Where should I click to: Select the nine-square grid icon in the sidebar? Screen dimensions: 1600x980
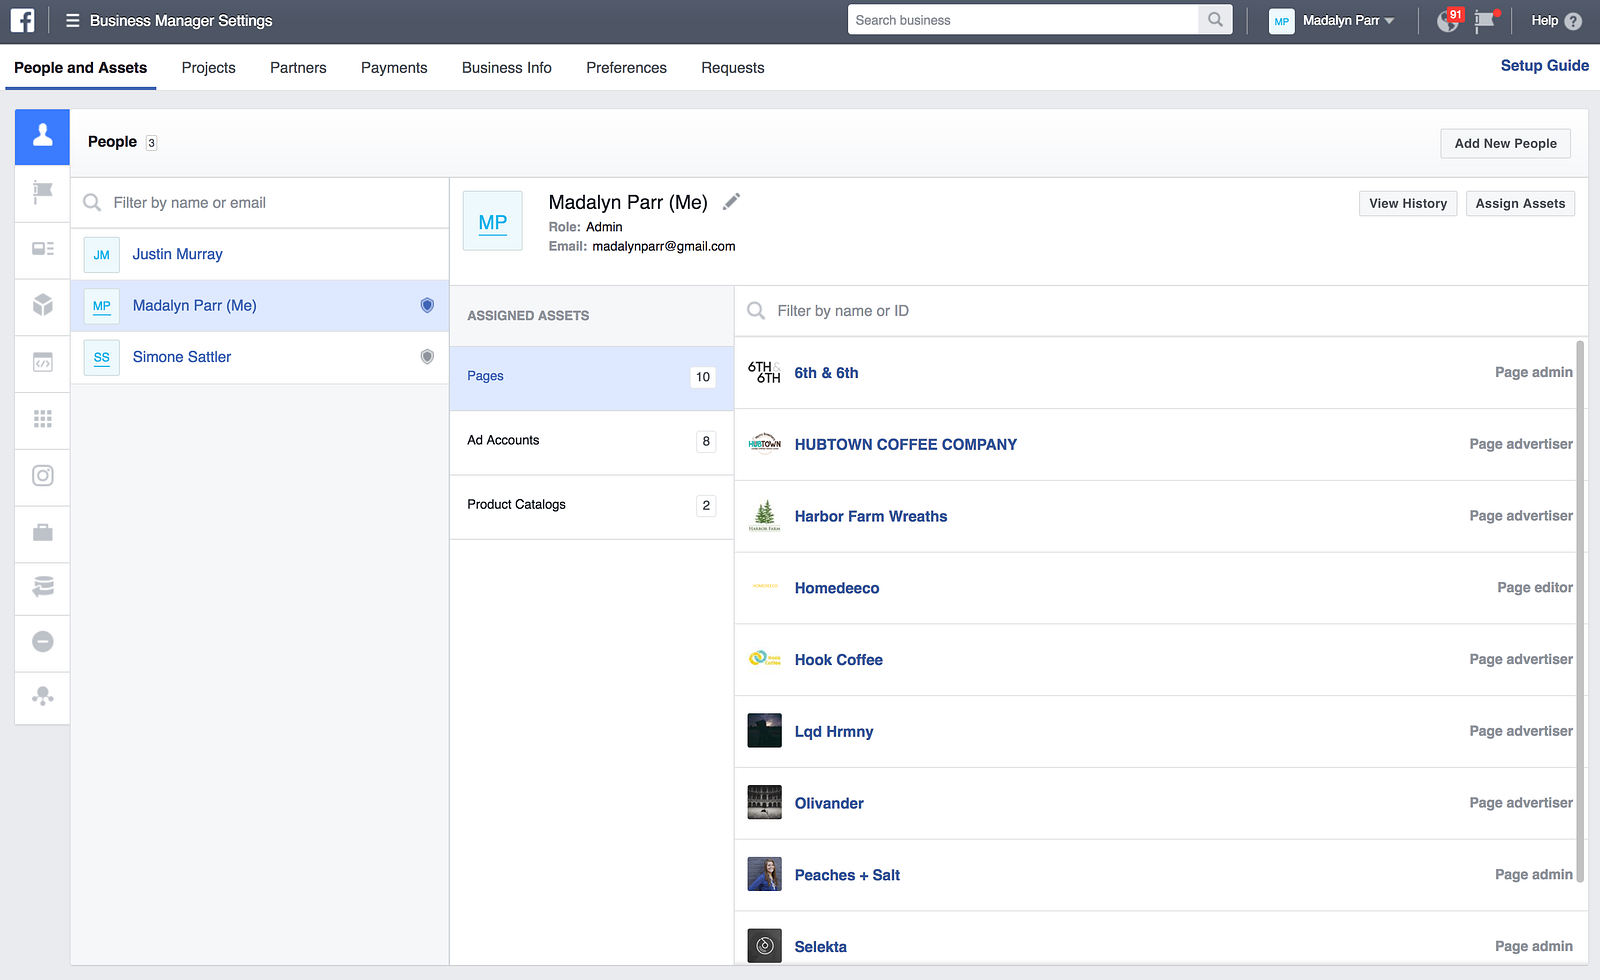point(42,419)
